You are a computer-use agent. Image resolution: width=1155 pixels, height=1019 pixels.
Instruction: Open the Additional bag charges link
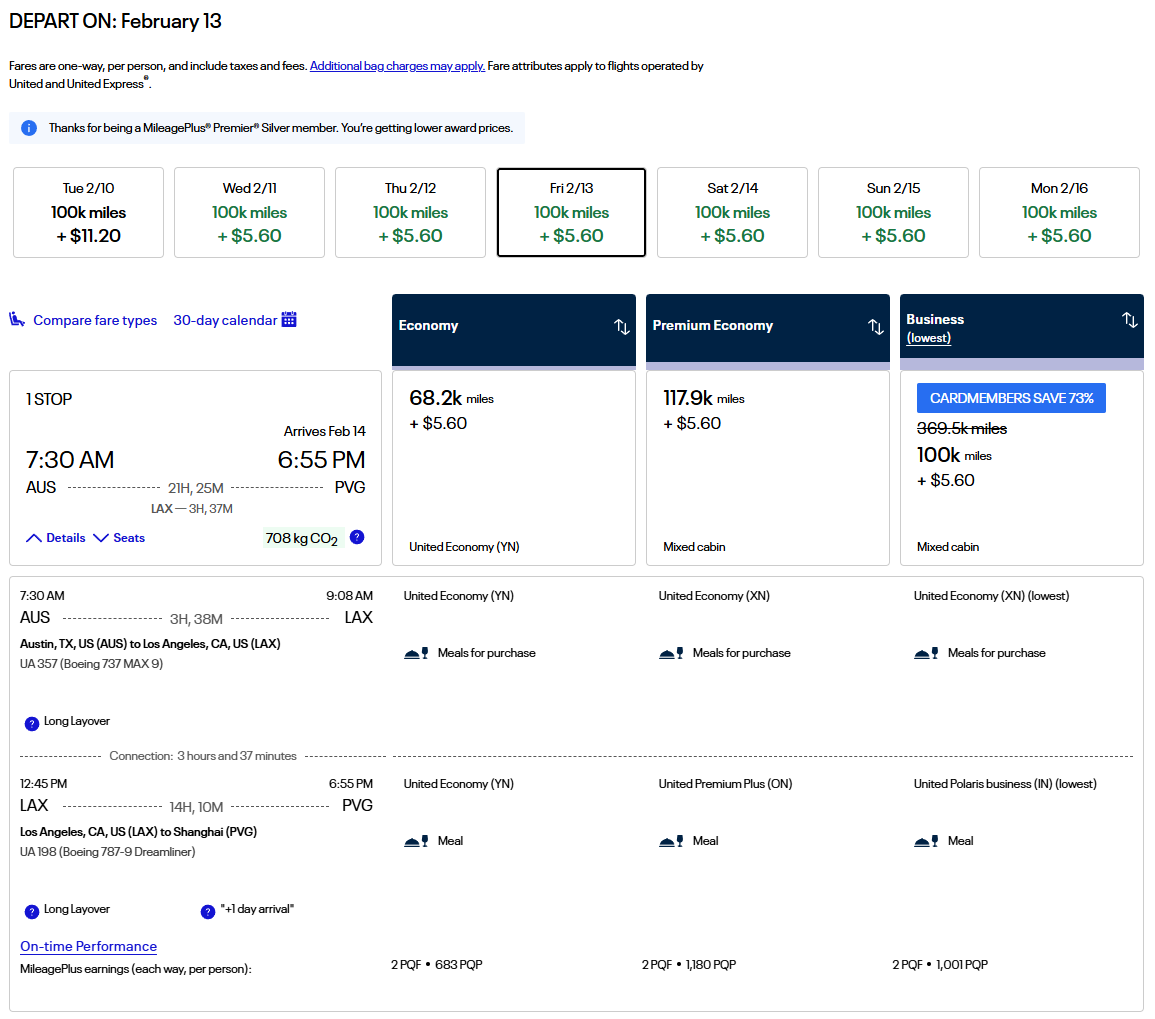397,66
